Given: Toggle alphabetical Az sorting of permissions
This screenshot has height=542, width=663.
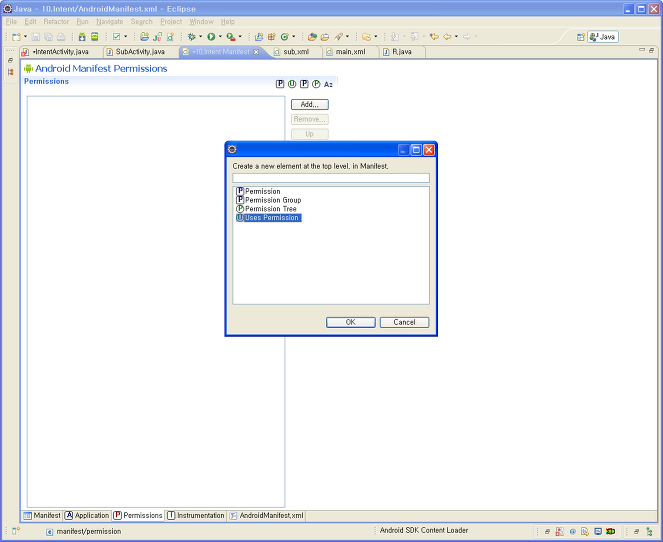Looking at the screenshot, I should coord(328,85).
